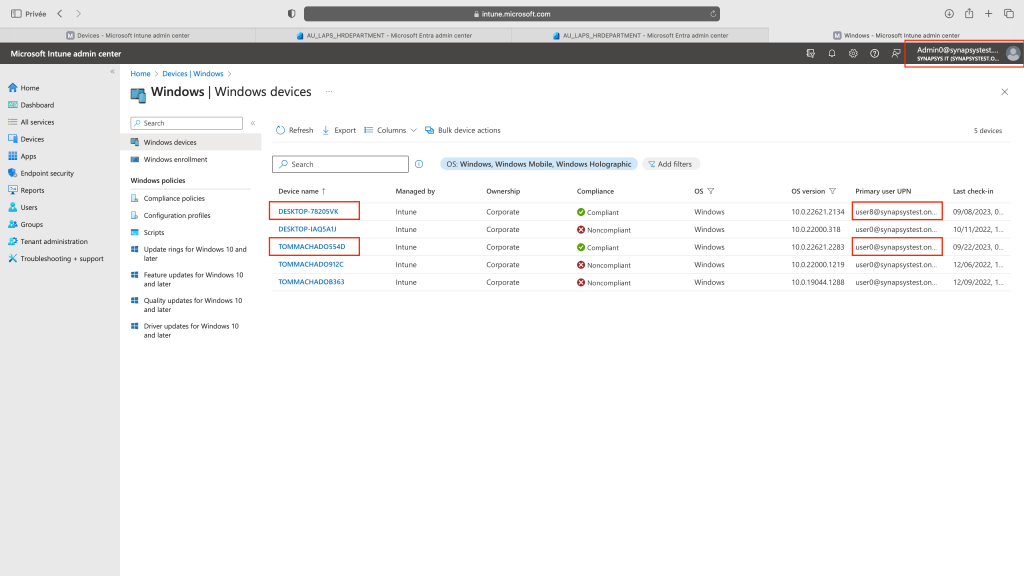The image size is (1024, 576).
Task: Click the OS column filter icon
Action: coord(711,191)
